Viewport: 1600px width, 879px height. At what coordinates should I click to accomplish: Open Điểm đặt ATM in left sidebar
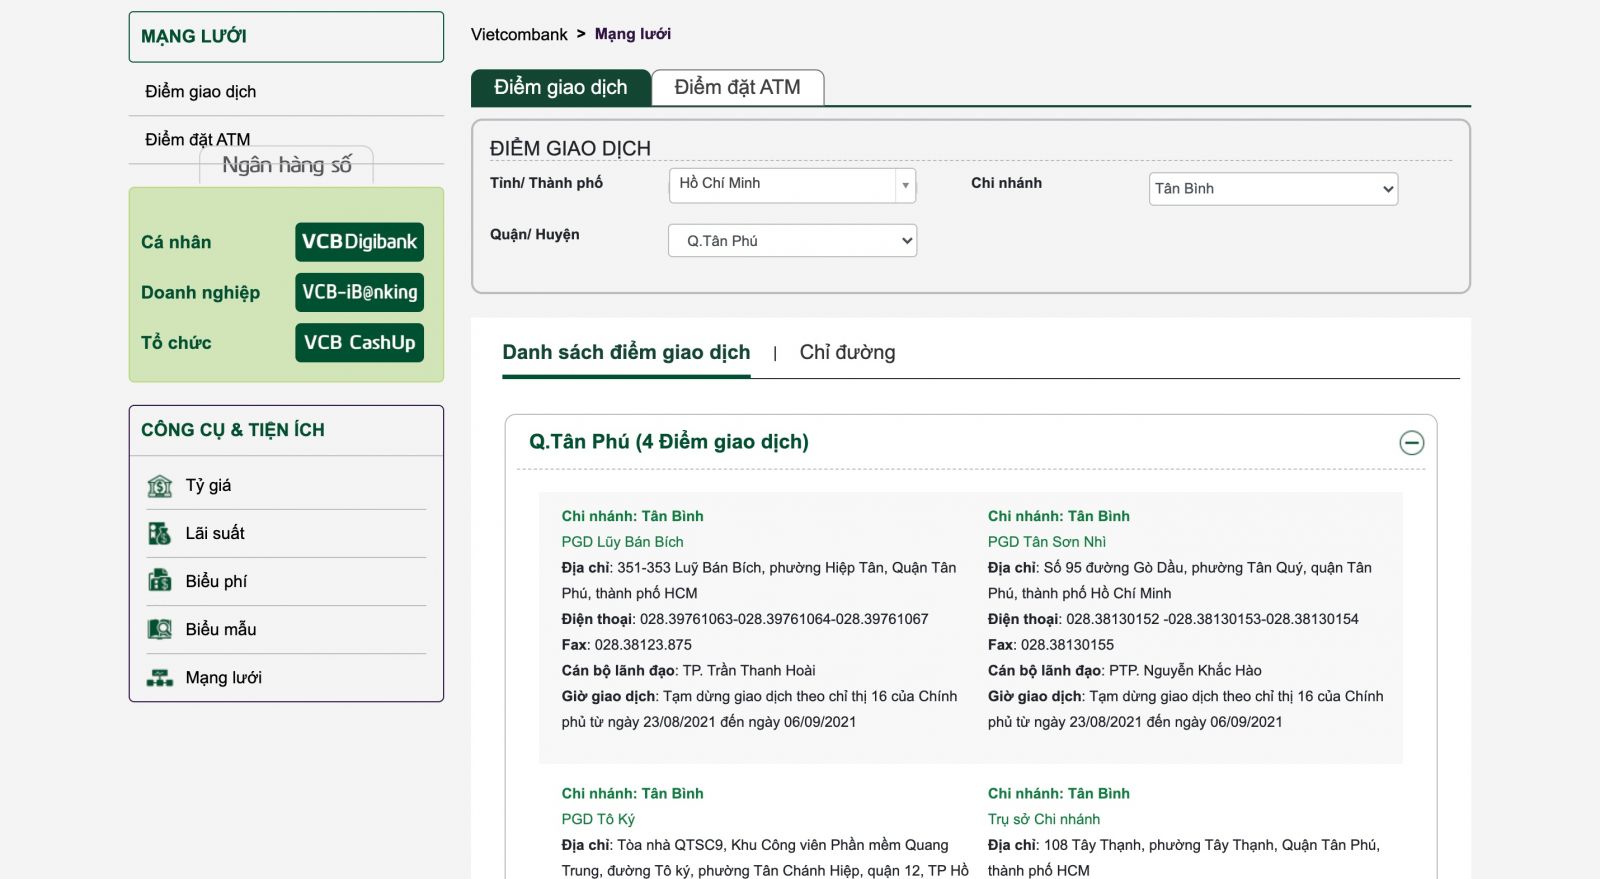pyautogui.click(x=198, y=139)
